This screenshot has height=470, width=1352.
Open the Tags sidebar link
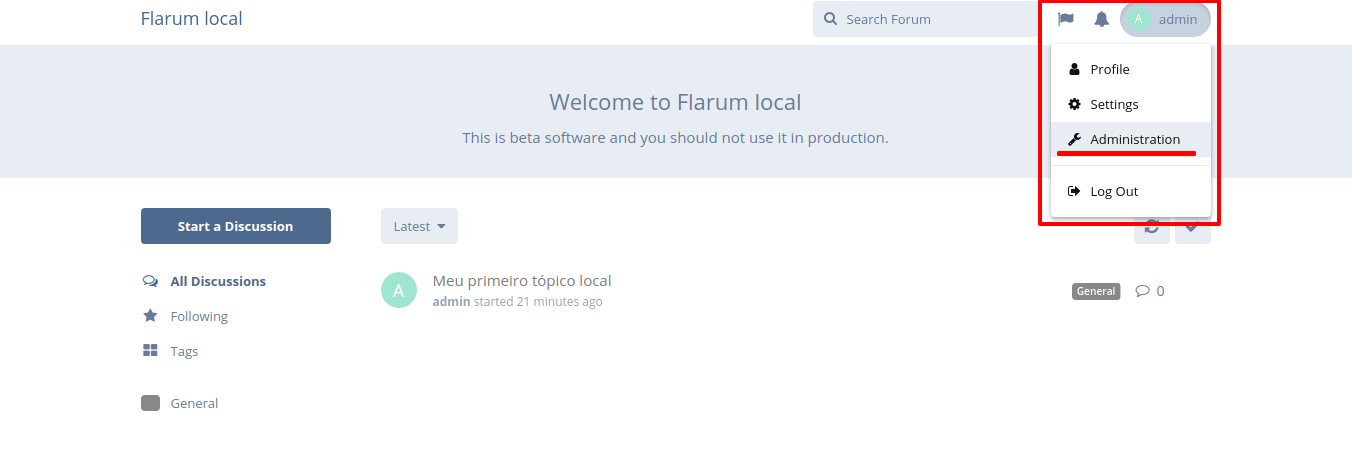tap(170, 351)
